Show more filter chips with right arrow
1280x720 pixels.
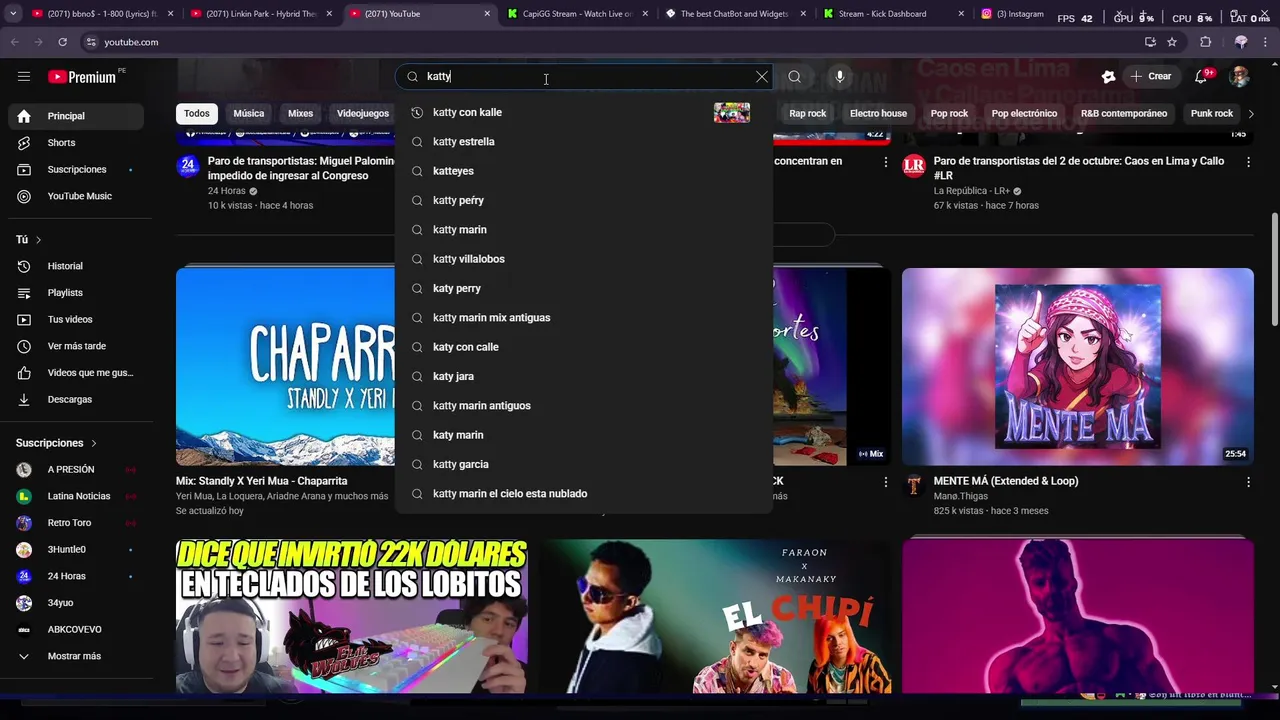pyautogui.click(x=1252, y=113)
